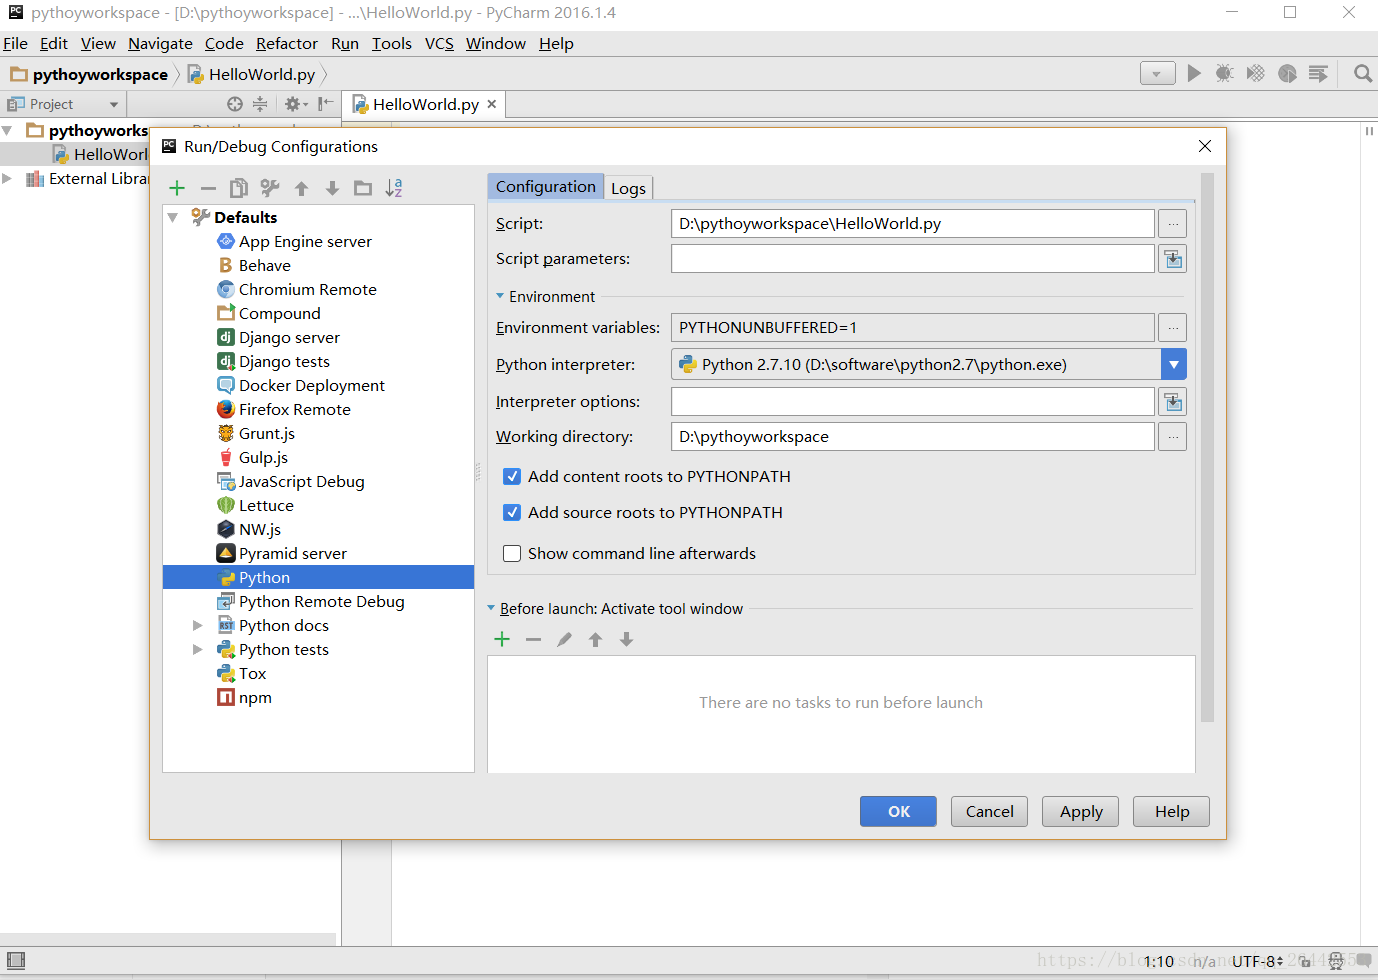Select Configuration tab
The image size is (1378, 980).
pyautogui.click(x=545, y=187)
